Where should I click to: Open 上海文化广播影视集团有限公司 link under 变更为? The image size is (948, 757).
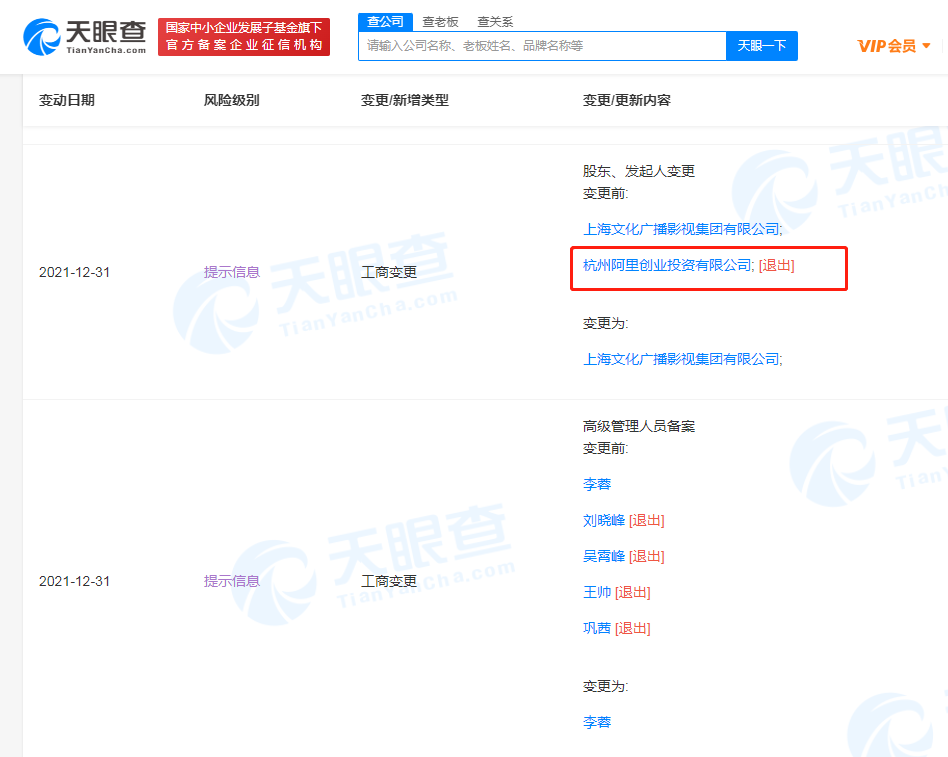(x=681, y=359)
